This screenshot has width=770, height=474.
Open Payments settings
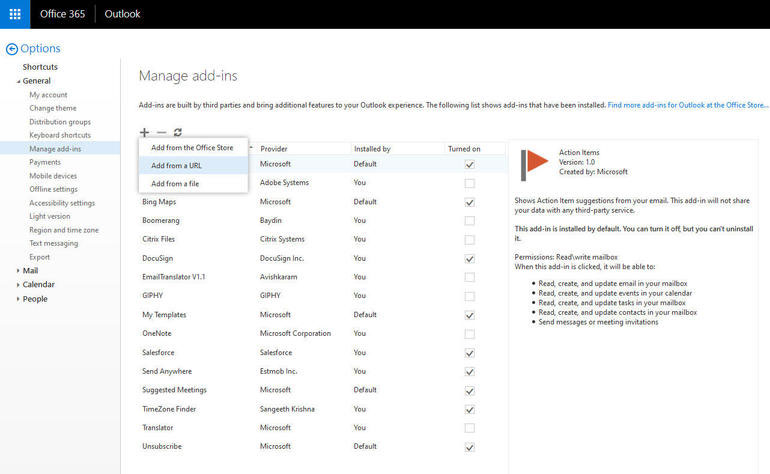(x=45, y=162)
